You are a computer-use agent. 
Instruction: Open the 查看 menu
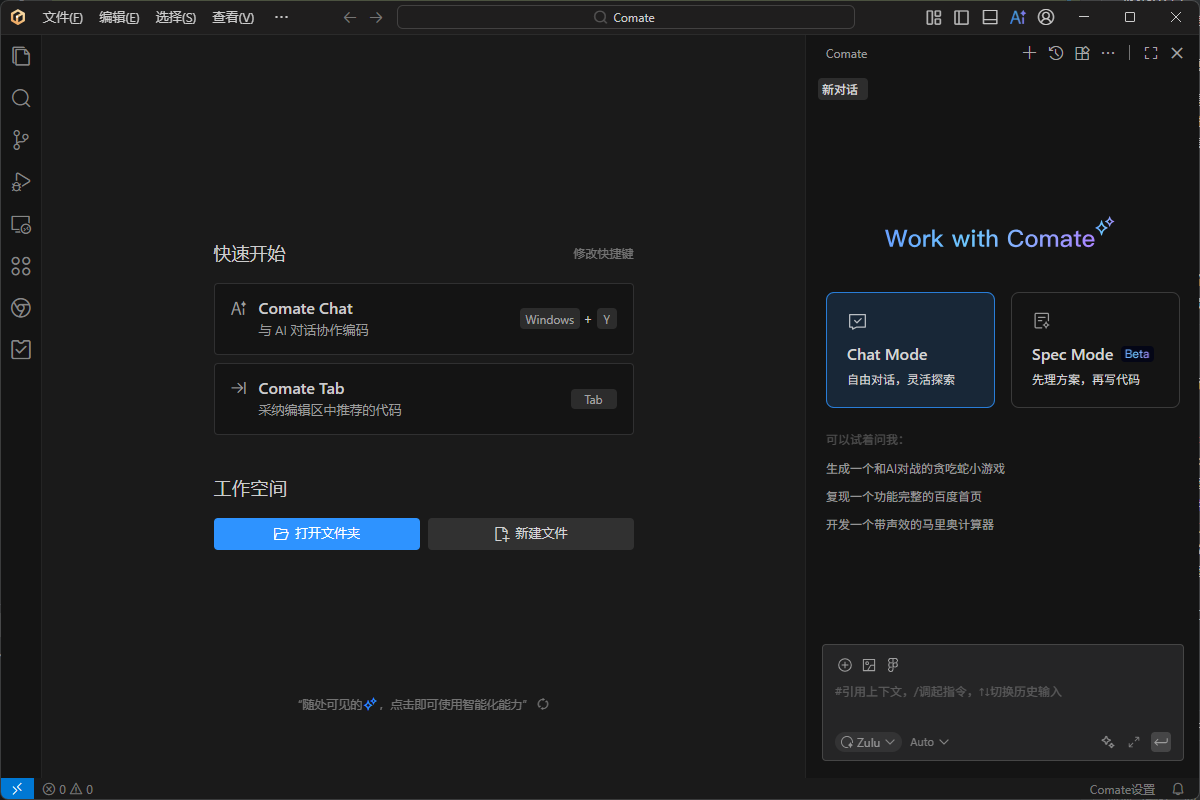(233, 17)
